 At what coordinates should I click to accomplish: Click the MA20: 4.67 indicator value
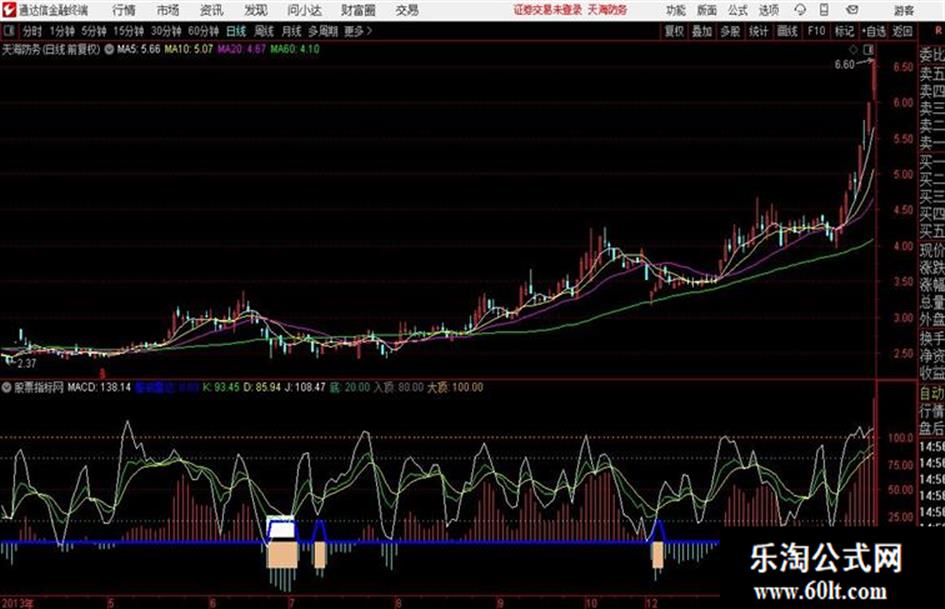click(242, 49)
